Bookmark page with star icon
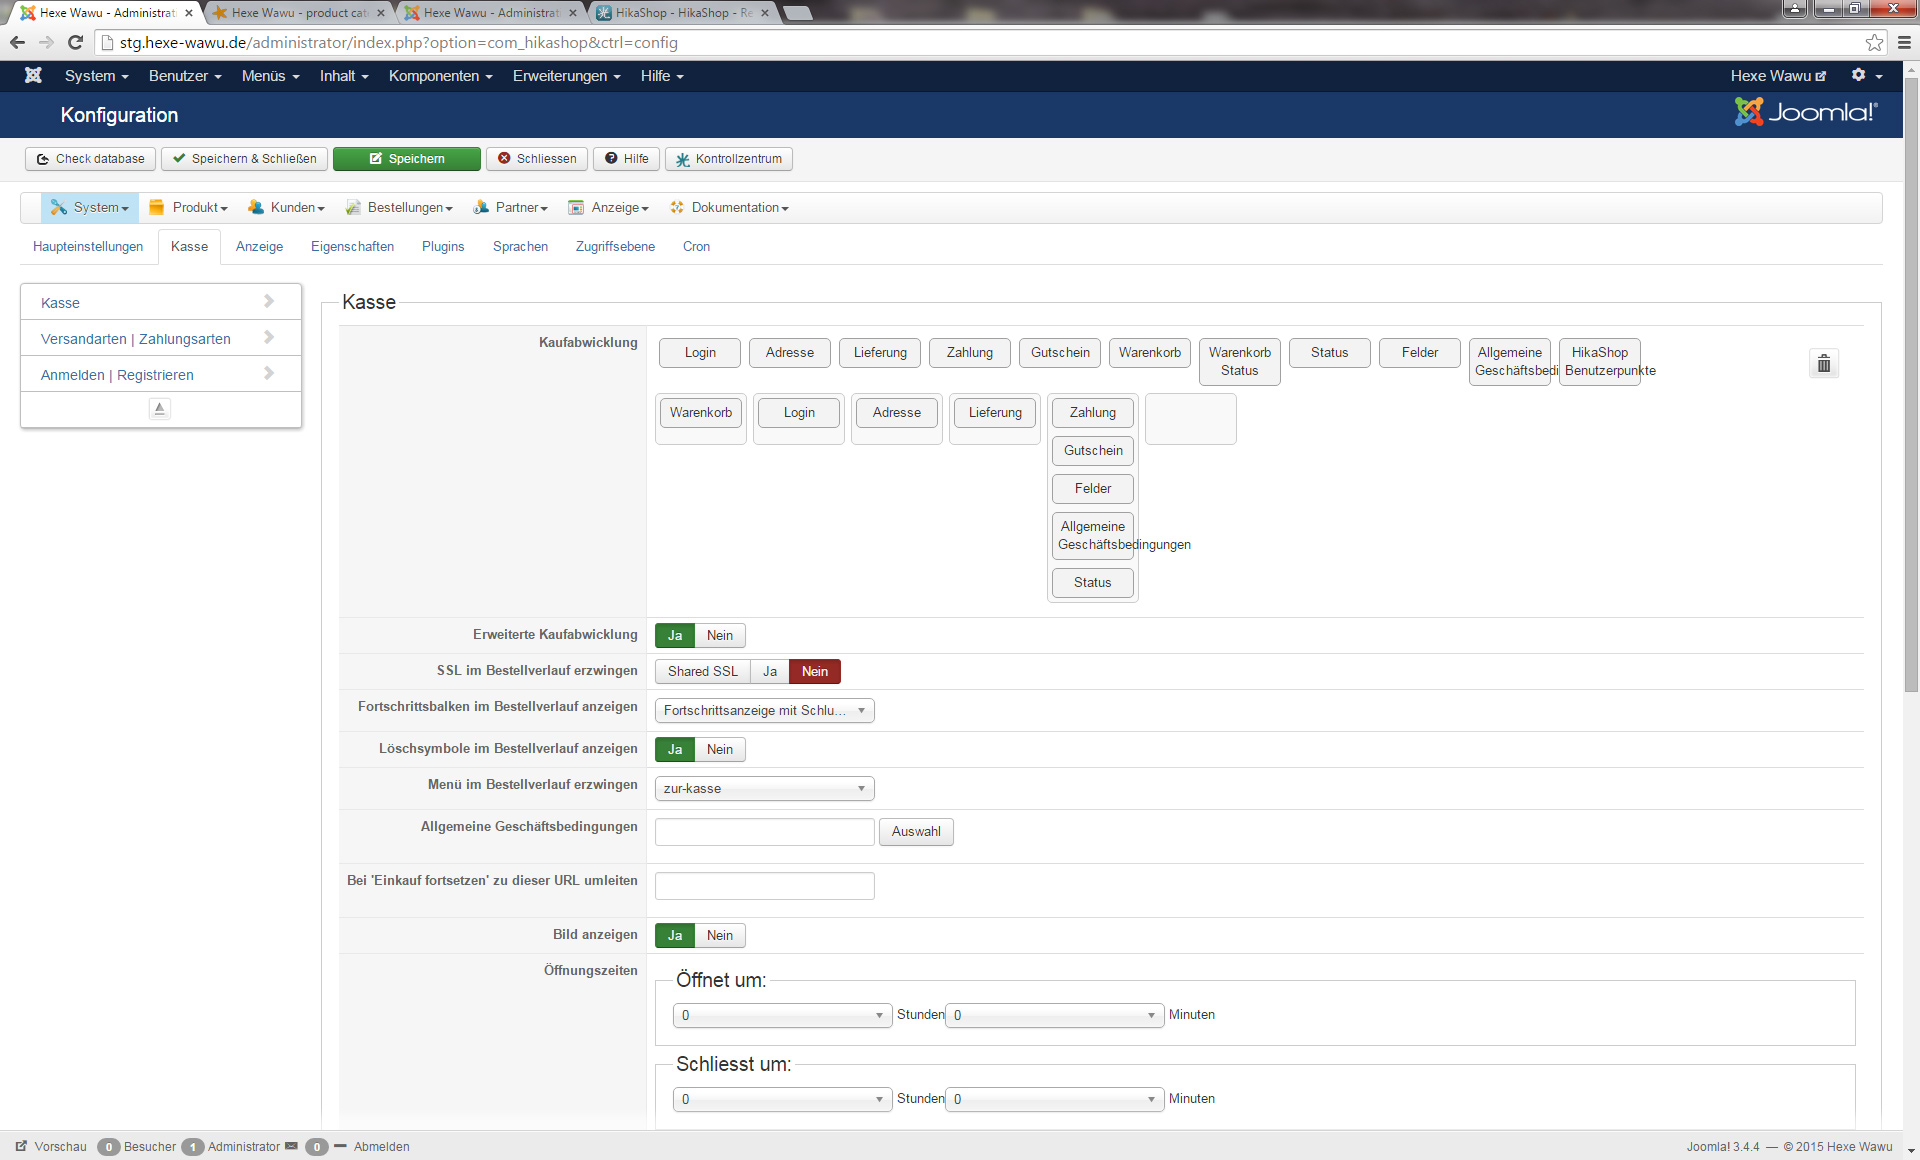The height and width of the screenshot is (1160, 1920). [x=1874, y=42]
